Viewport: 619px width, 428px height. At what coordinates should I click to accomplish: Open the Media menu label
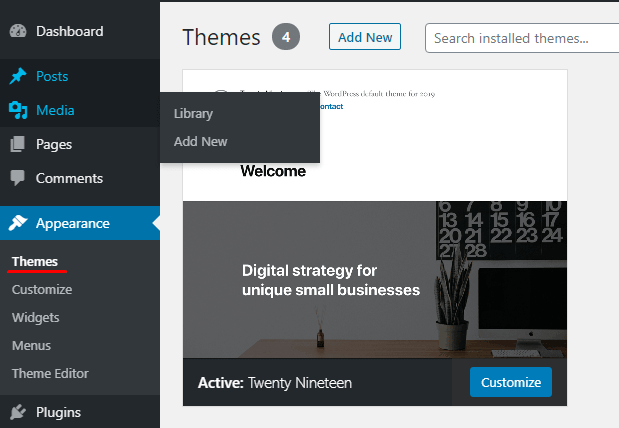(x=55, y=110)
